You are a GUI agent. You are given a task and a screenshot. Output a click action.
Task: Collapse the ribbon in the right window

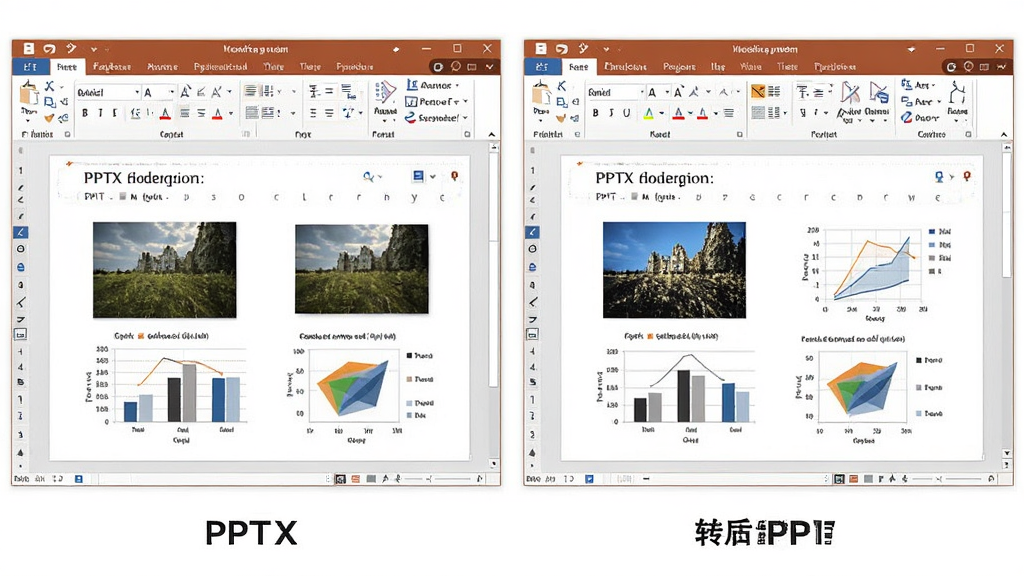click(1004, 134)
